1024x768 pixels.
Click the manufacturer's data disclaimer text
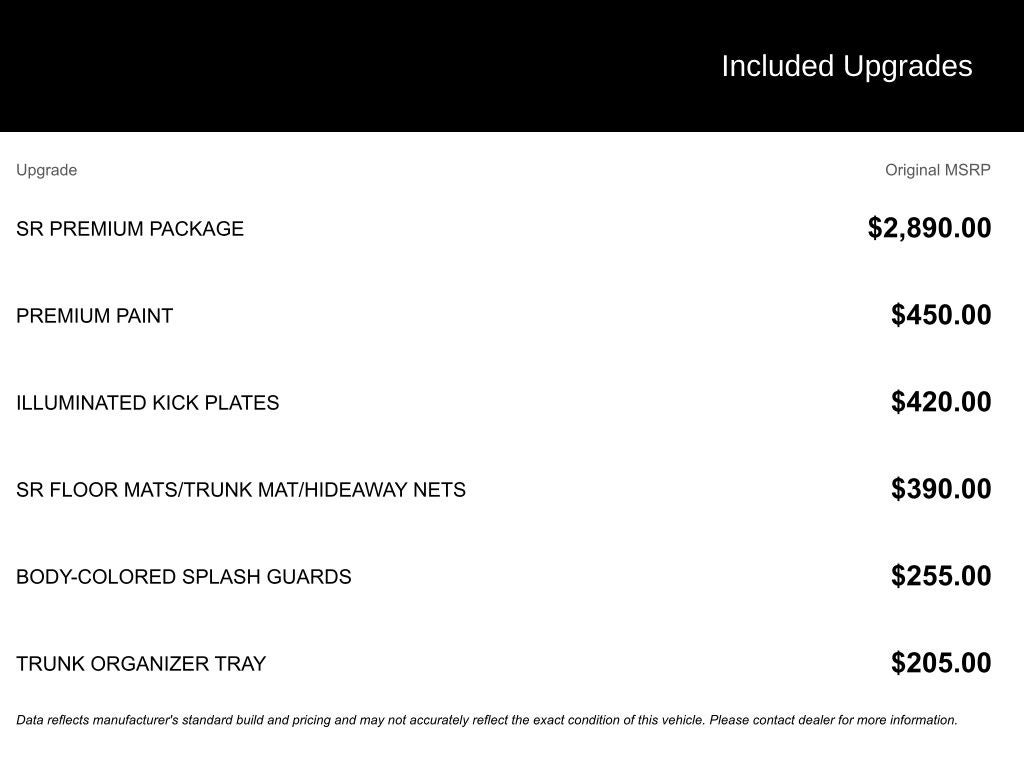tap(487, 720)
